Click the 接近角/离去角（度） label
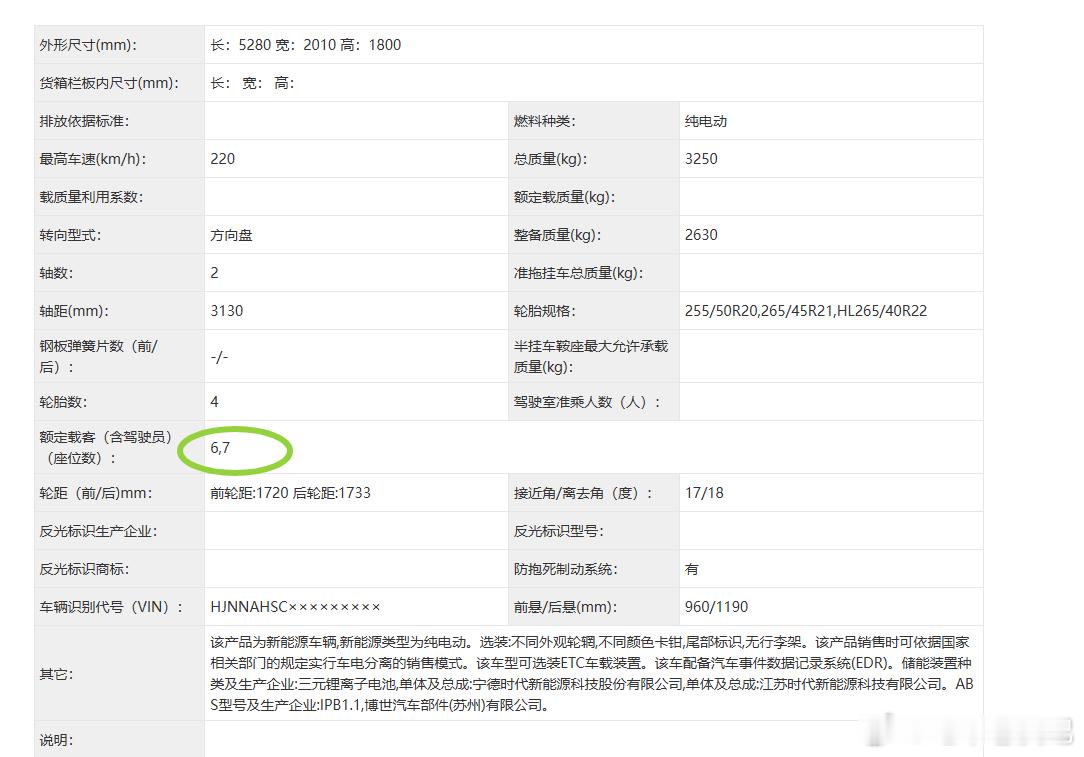The height and width of the screenshot is (757, 1084). pyautogui.click(x=583, y=493)
